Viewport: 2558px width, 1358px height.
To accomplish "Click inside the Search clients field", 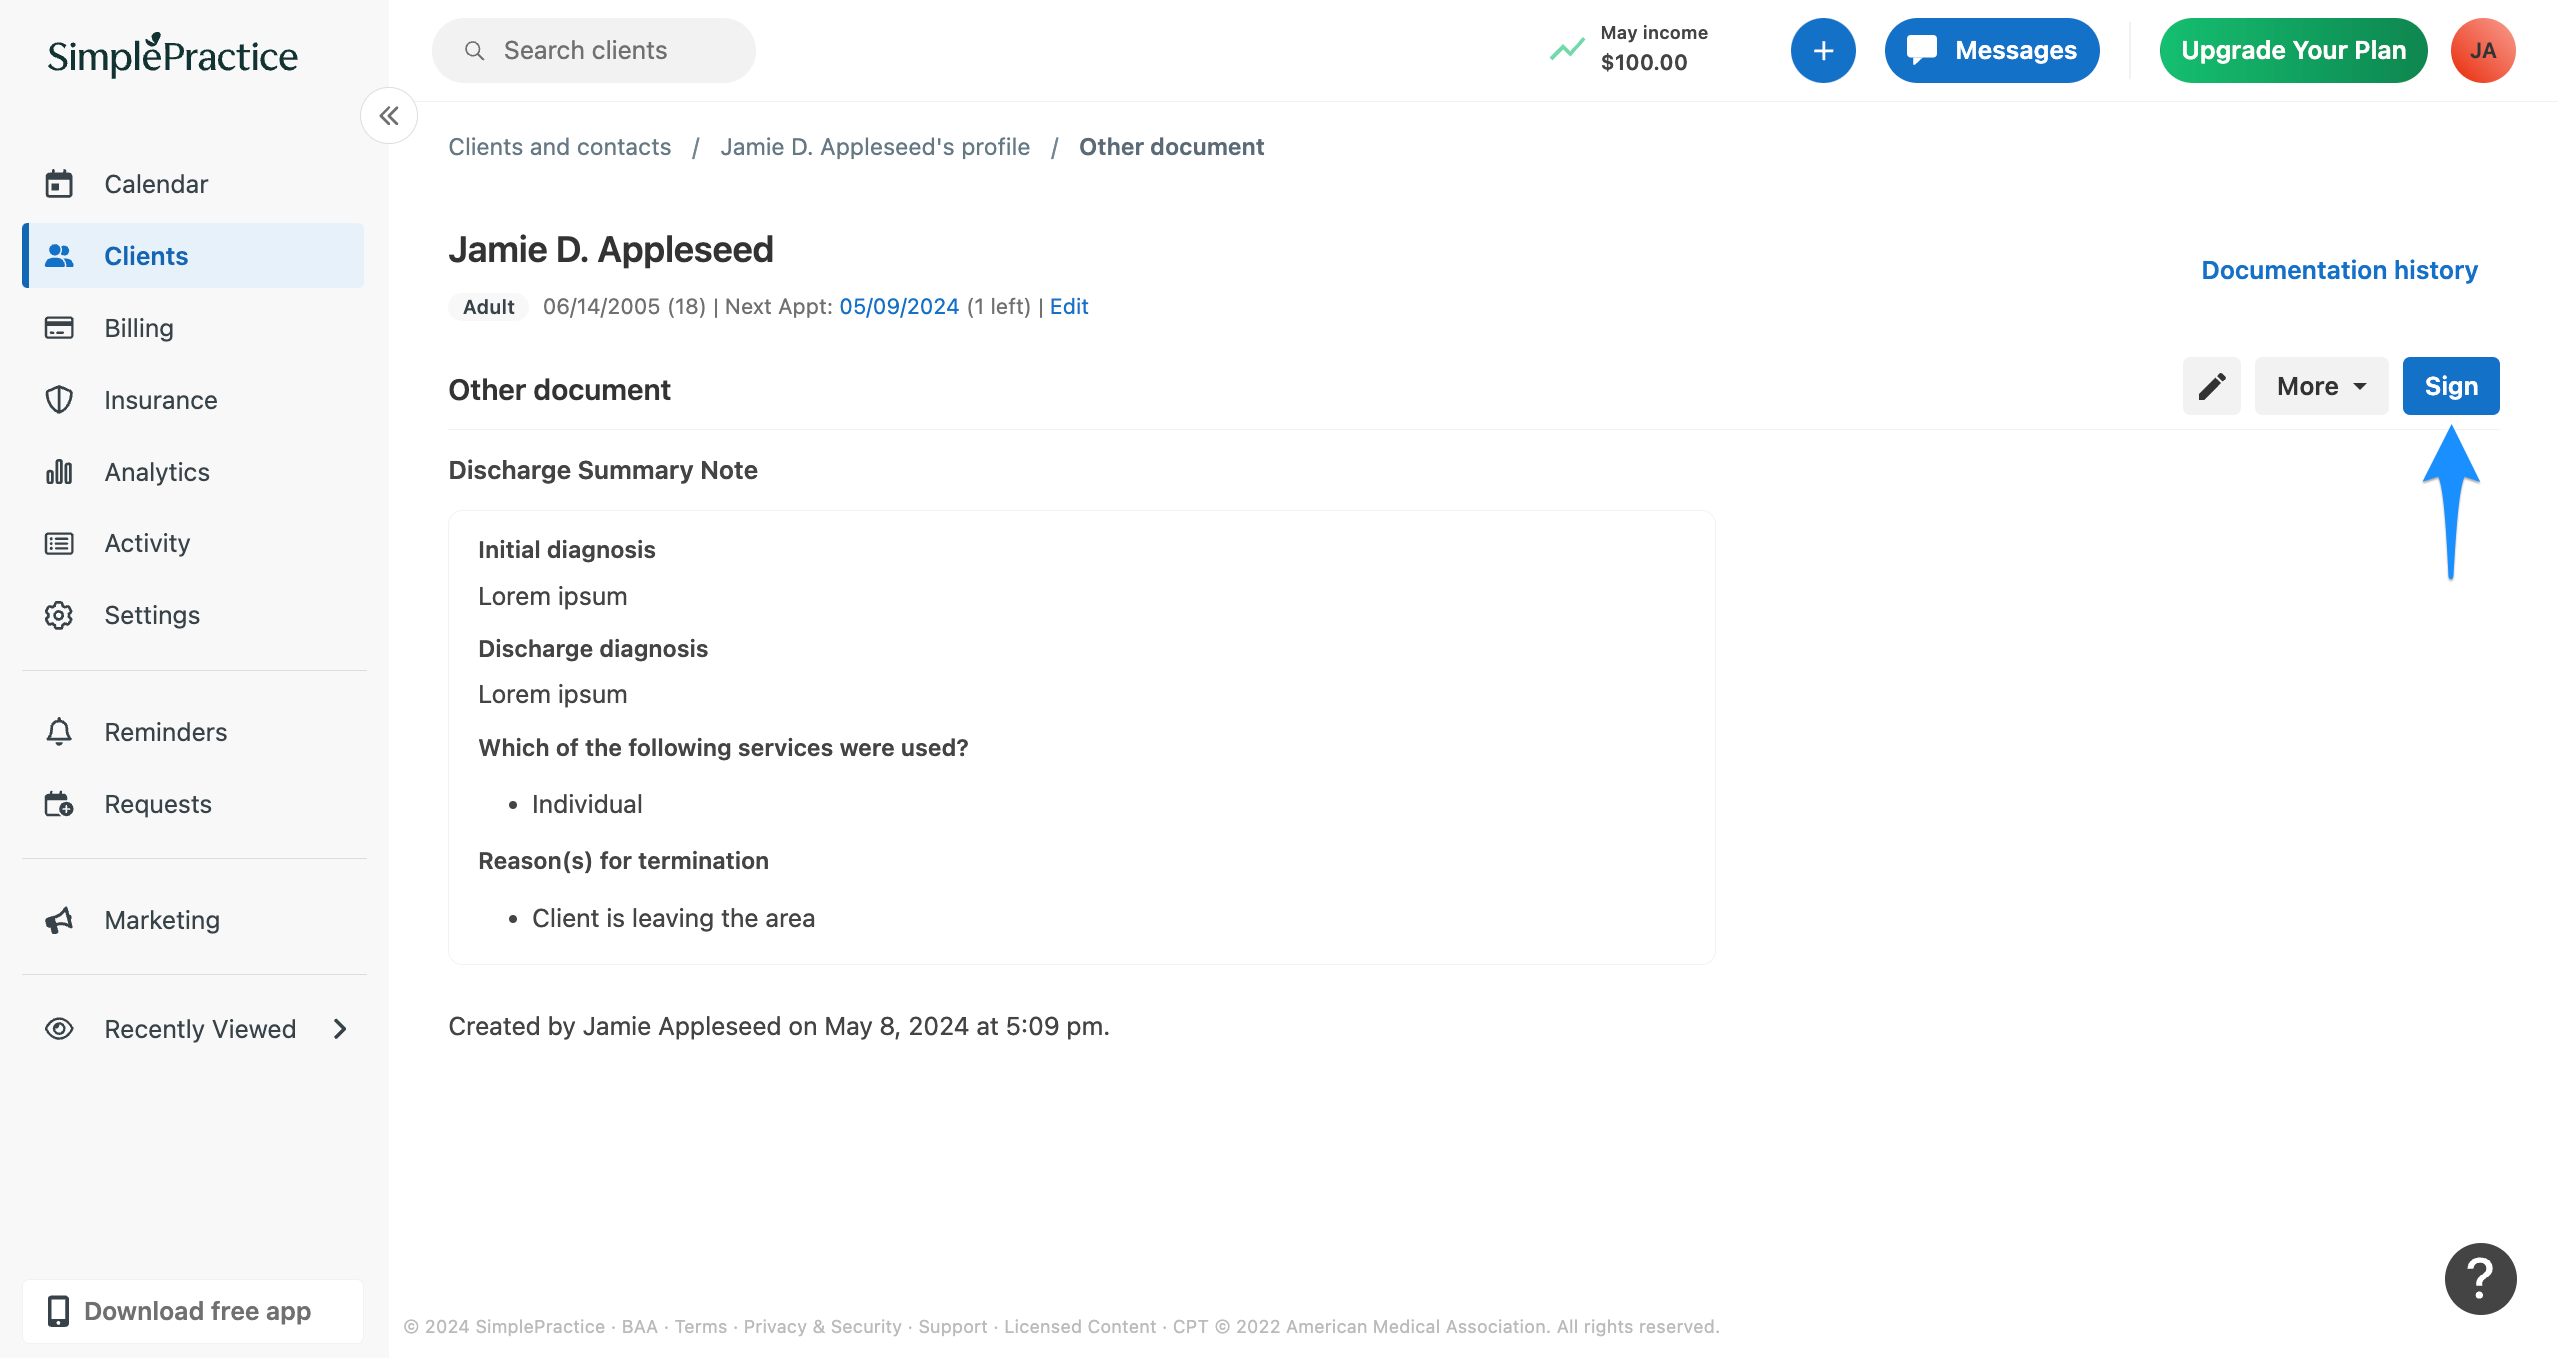I will click(x=593, y=49).
